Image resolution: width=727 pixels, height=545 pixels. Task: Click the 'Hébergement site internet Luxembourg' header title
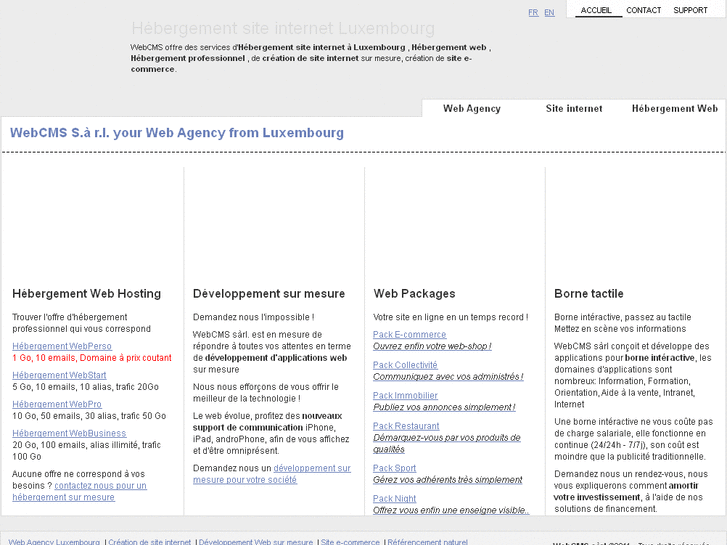coord(283,28)
